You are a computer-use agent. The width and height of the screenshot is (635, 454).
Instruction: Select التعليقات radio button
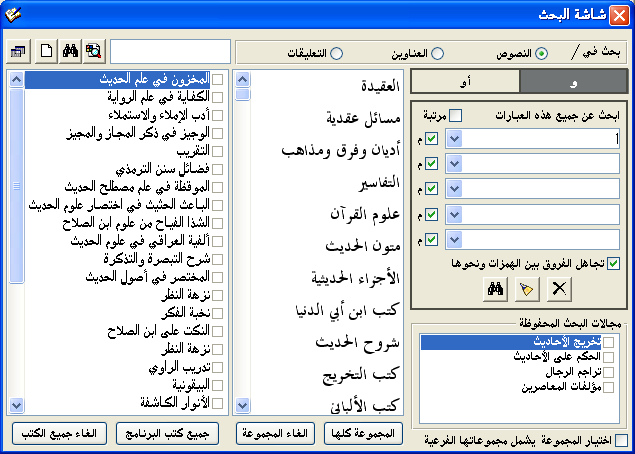[x=337, y=53]
